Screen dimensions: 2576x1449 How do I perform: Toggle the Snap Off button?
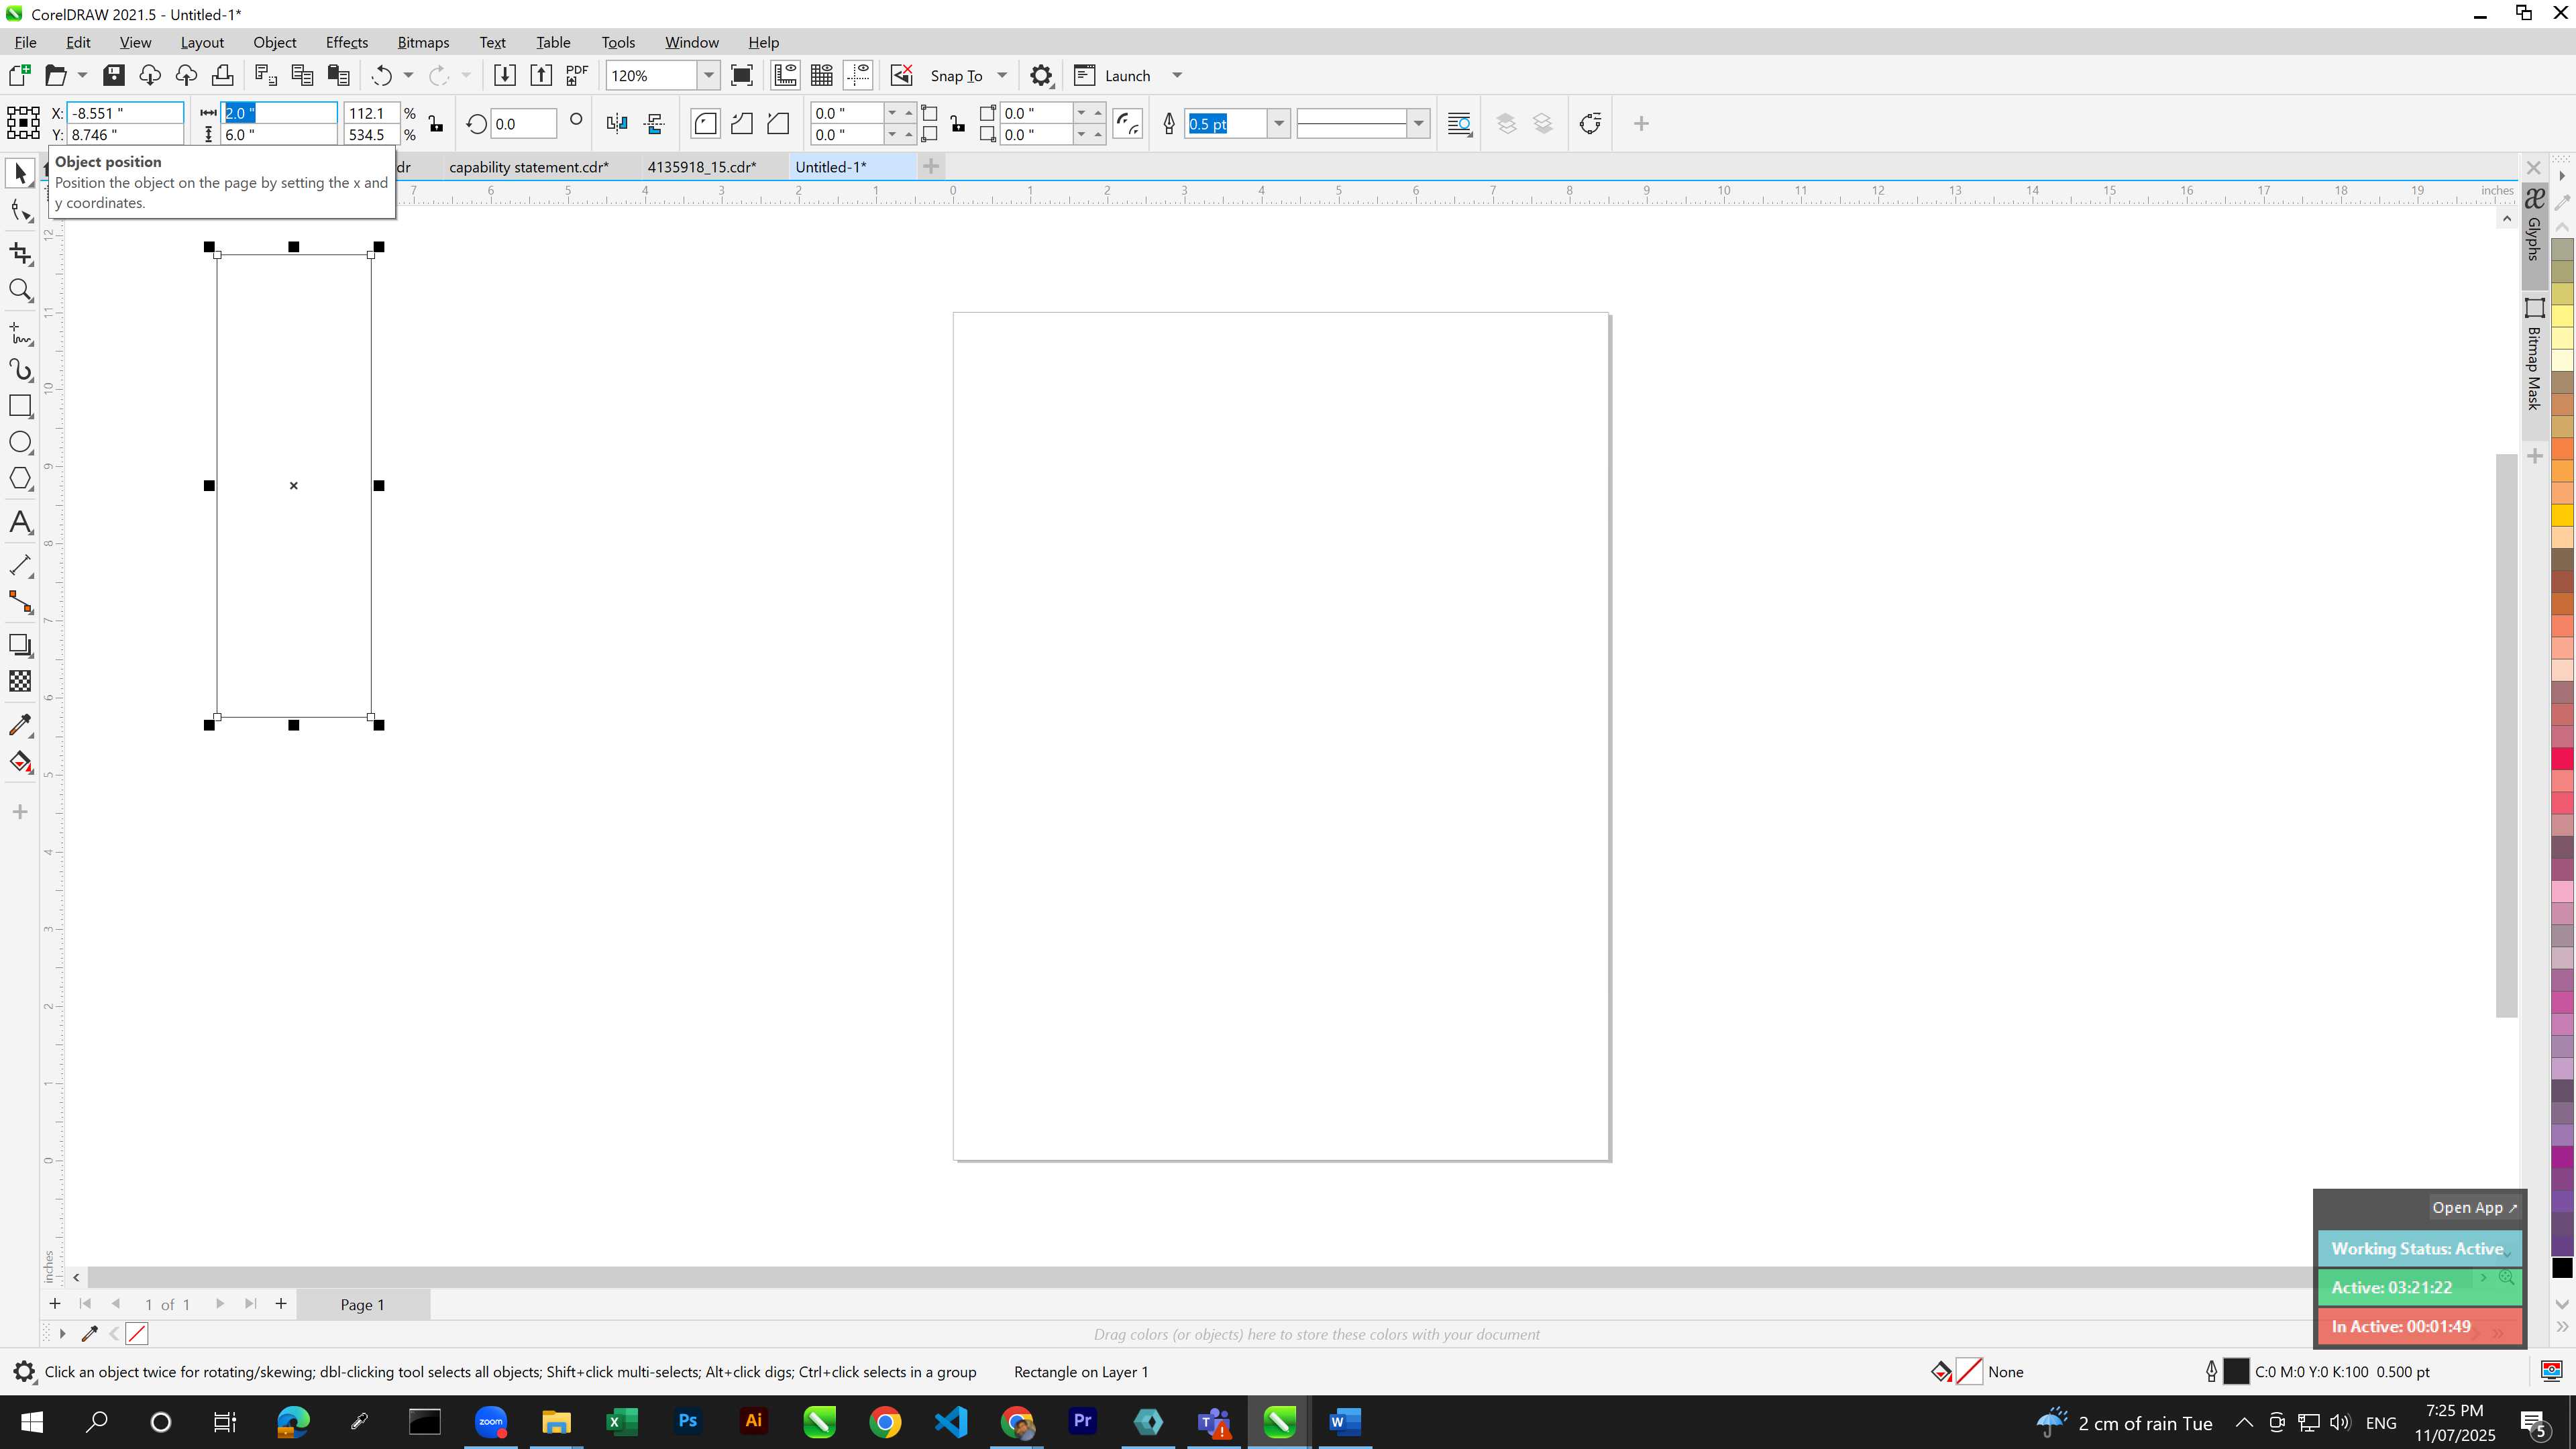901,75
